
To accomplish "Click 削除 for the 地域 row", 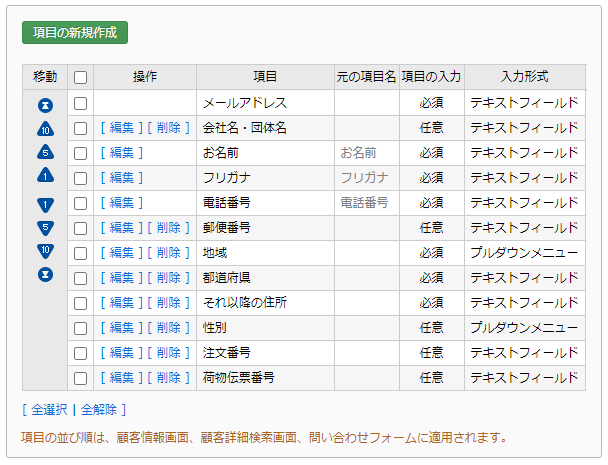I will point(169,253).
